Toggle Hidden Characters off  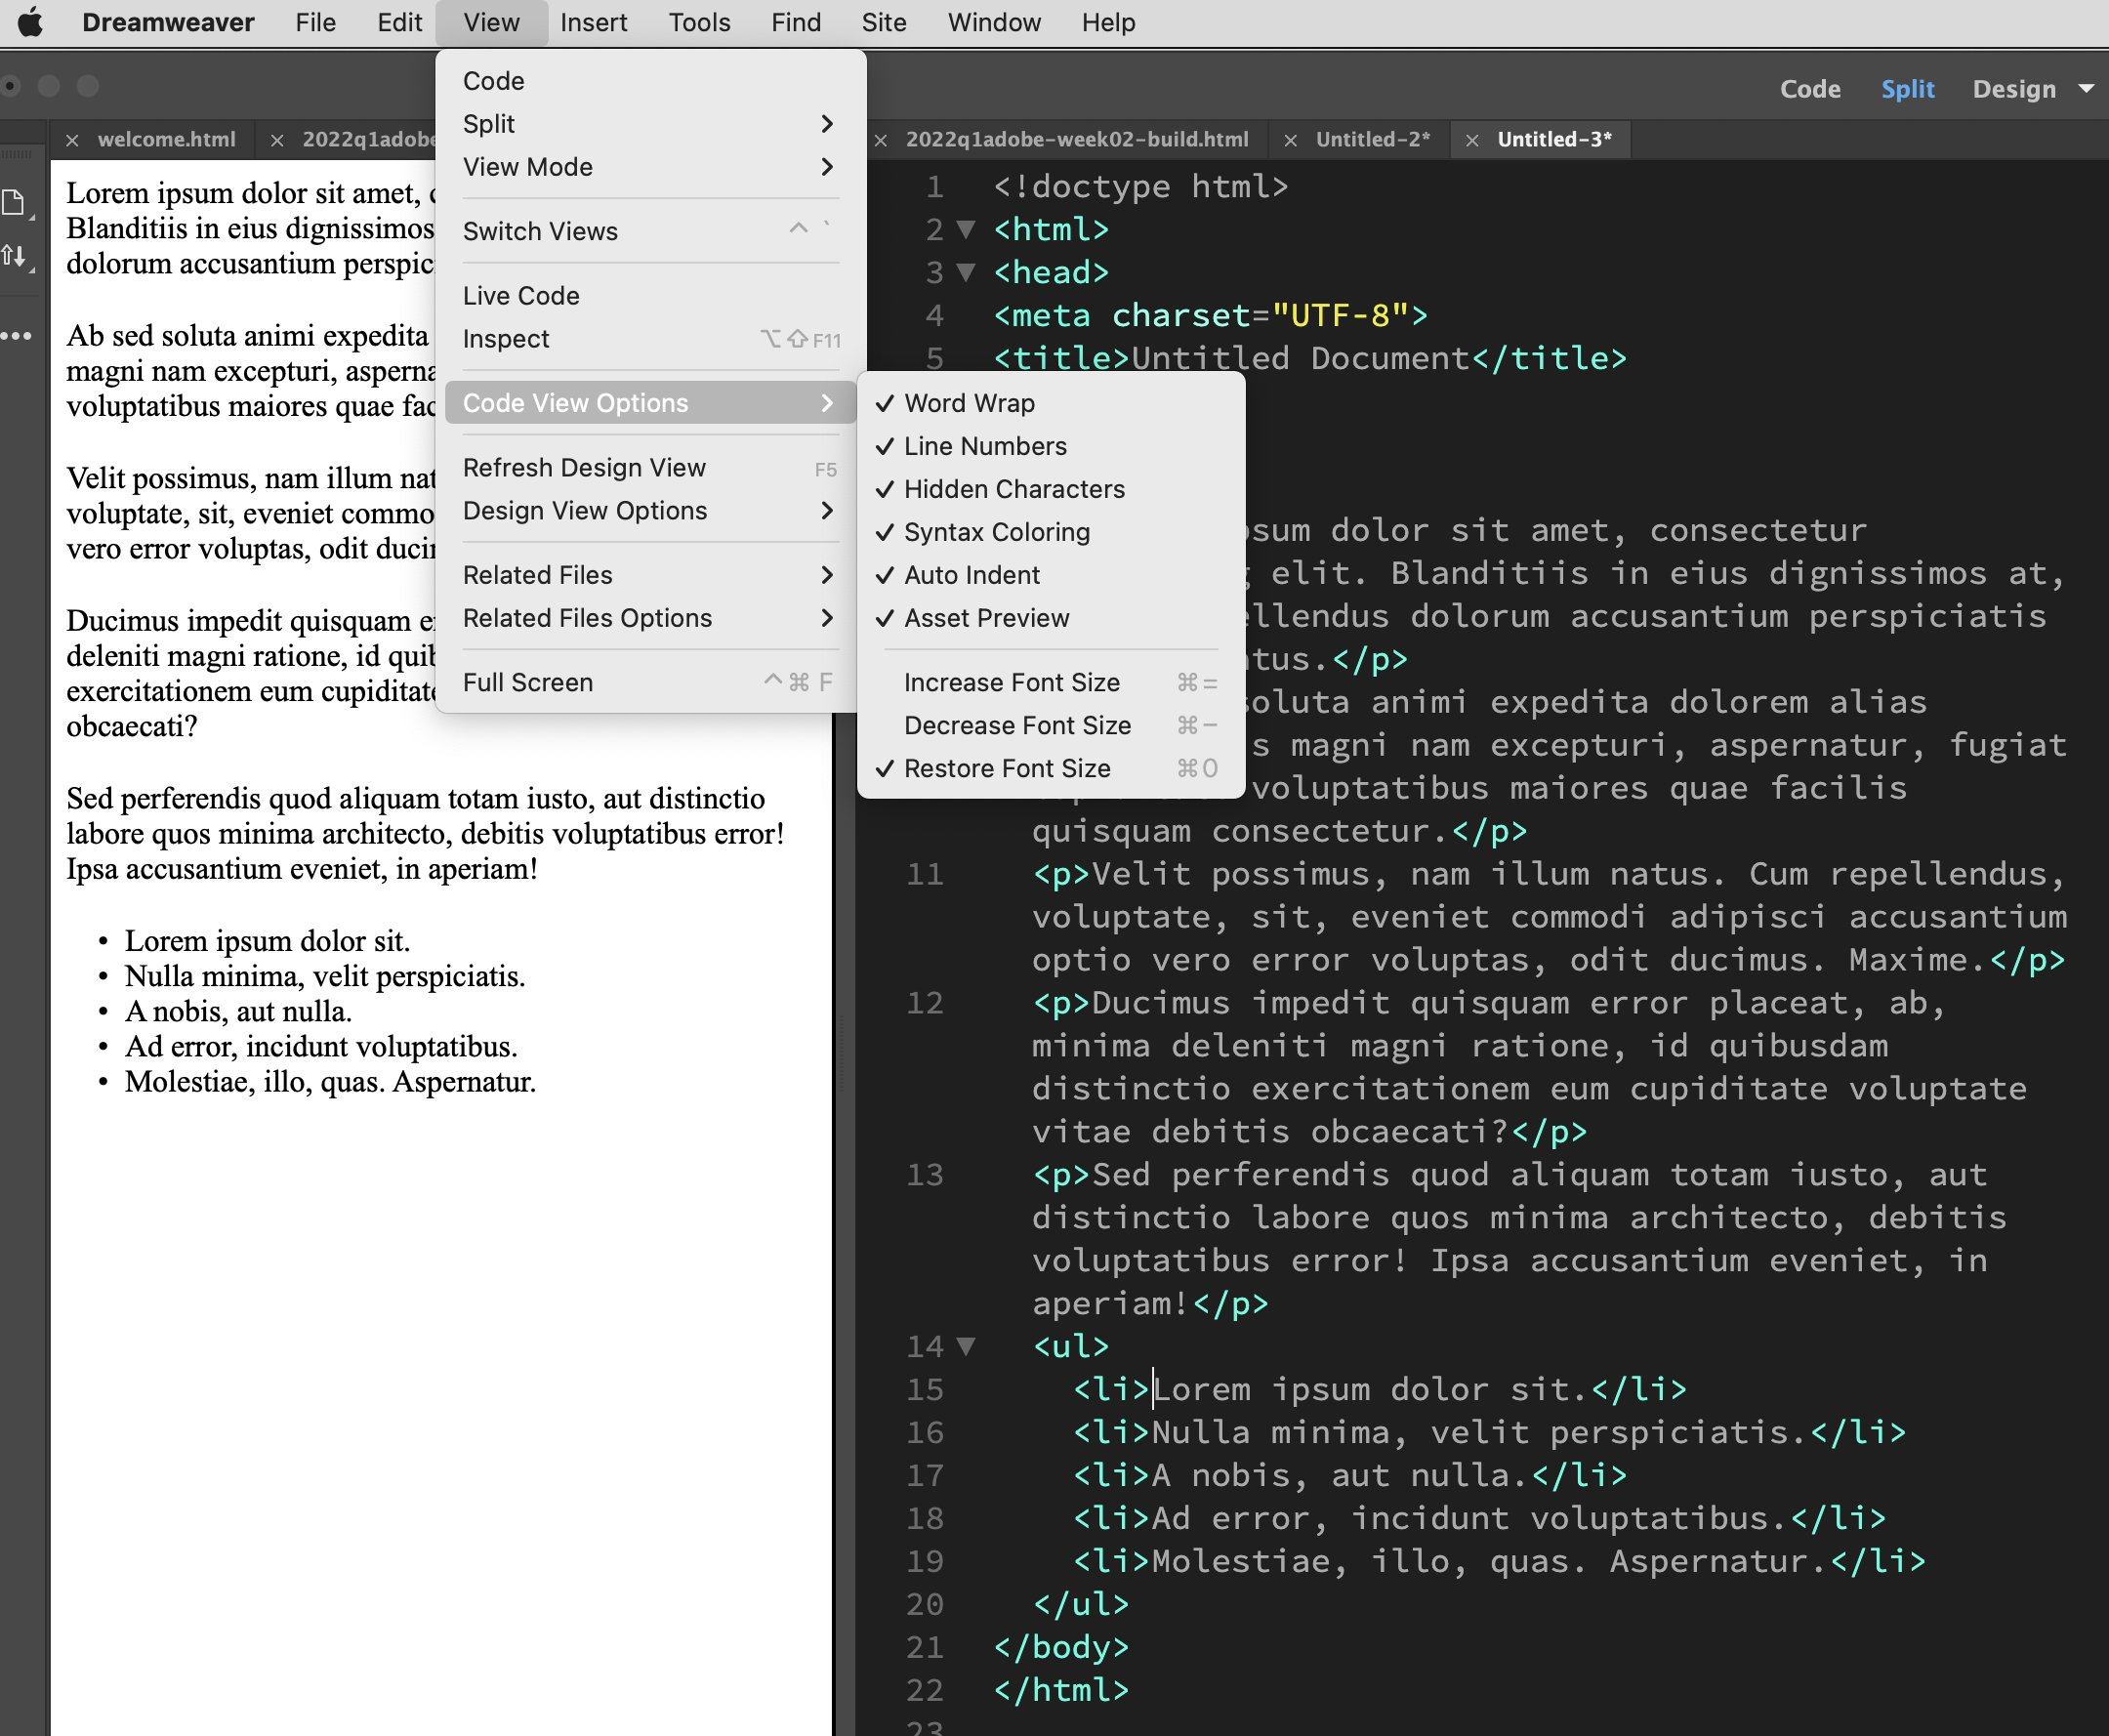click(x=1013, y=489)
